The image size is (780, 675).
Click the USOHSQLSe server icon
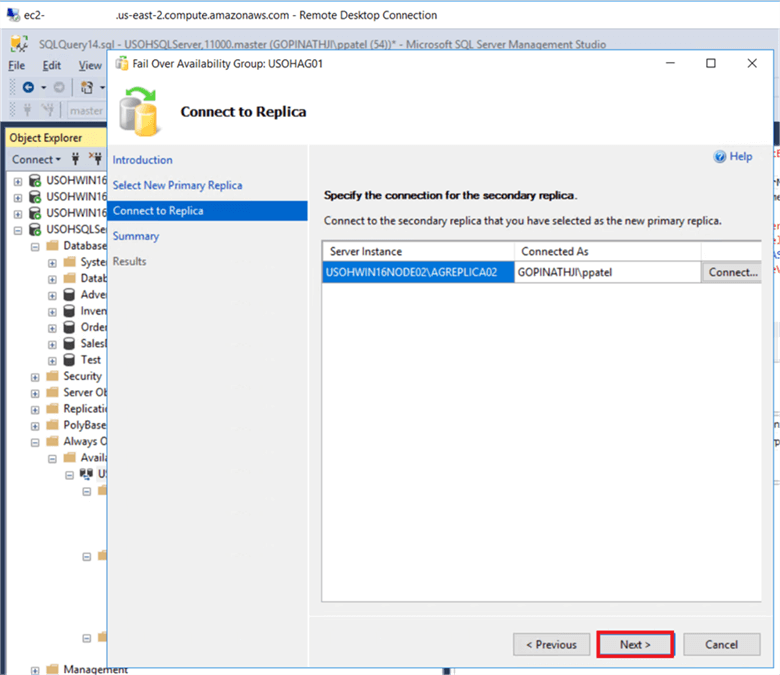[x=34, y=229]
